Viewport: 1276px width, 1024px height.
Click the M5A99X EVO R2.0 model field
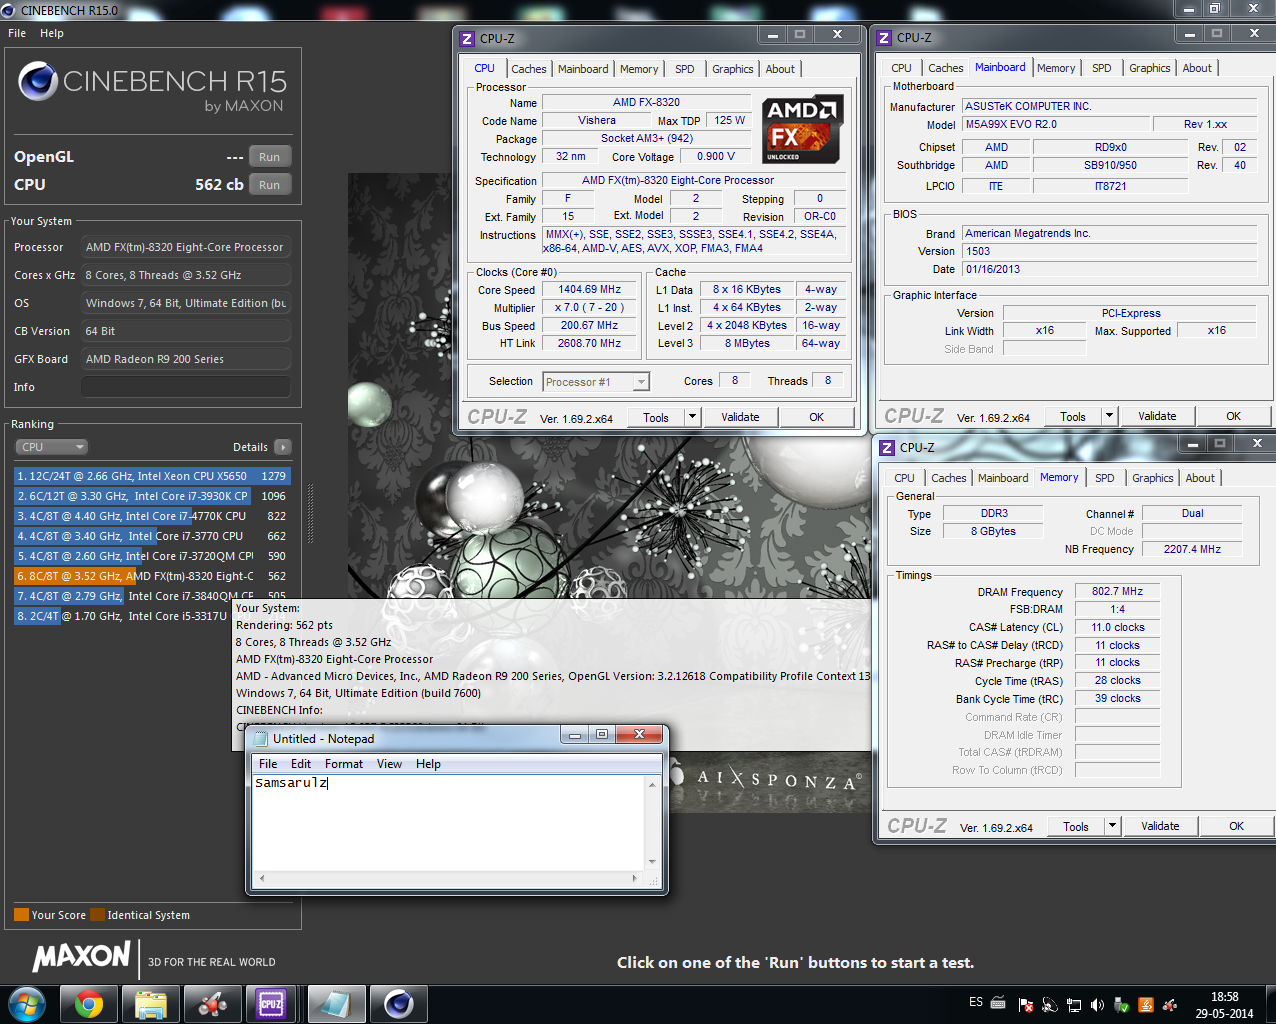pyautogui.click(x=1054, y=125)
